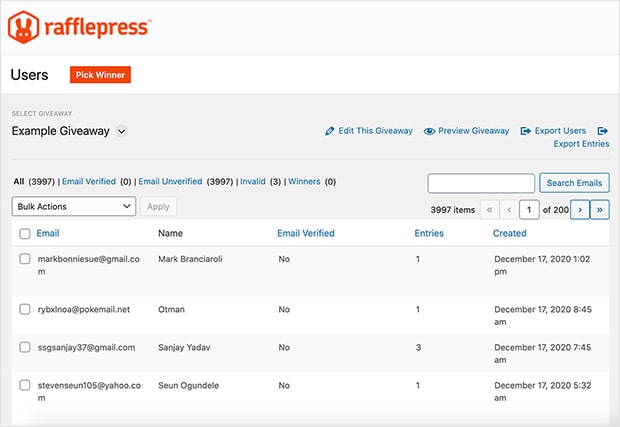
Task: Sort by the Email Verified column header
Action: pyautogui.click(x=306, y=233)
